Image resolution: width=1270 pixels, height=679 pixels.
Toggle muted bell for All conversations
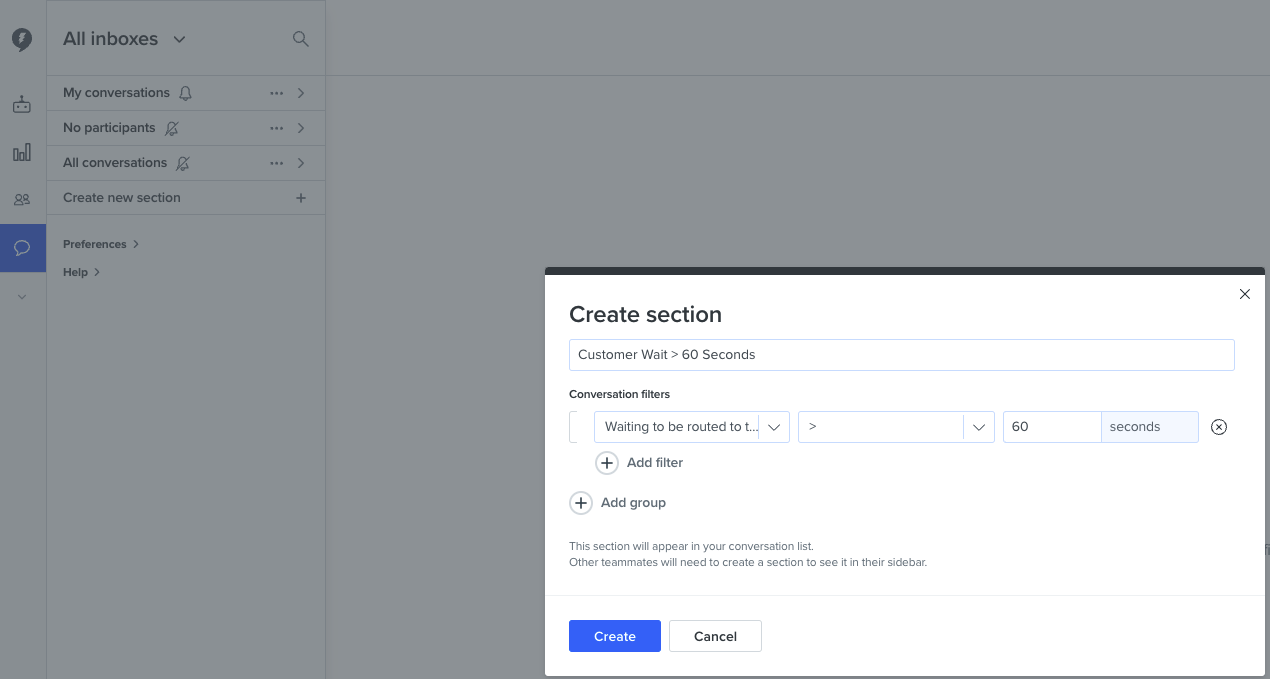pyautogui.click(x=182, y=163)
